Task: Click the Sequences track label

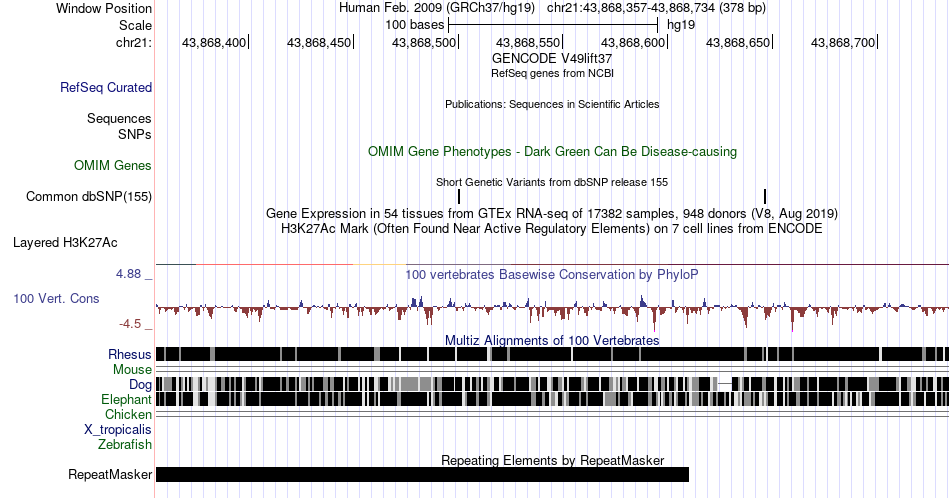Action: click(119, 118)
